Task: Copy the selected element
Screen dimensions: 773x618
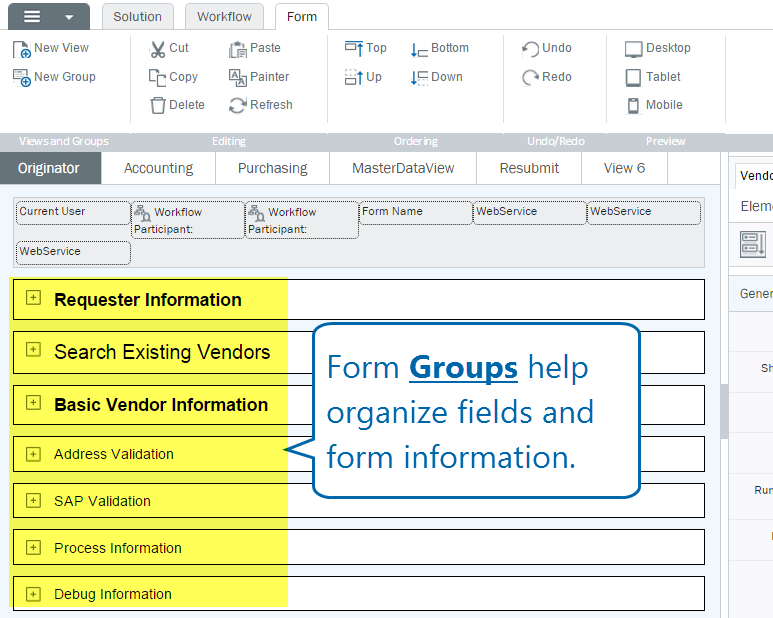Action: [174, 77]
